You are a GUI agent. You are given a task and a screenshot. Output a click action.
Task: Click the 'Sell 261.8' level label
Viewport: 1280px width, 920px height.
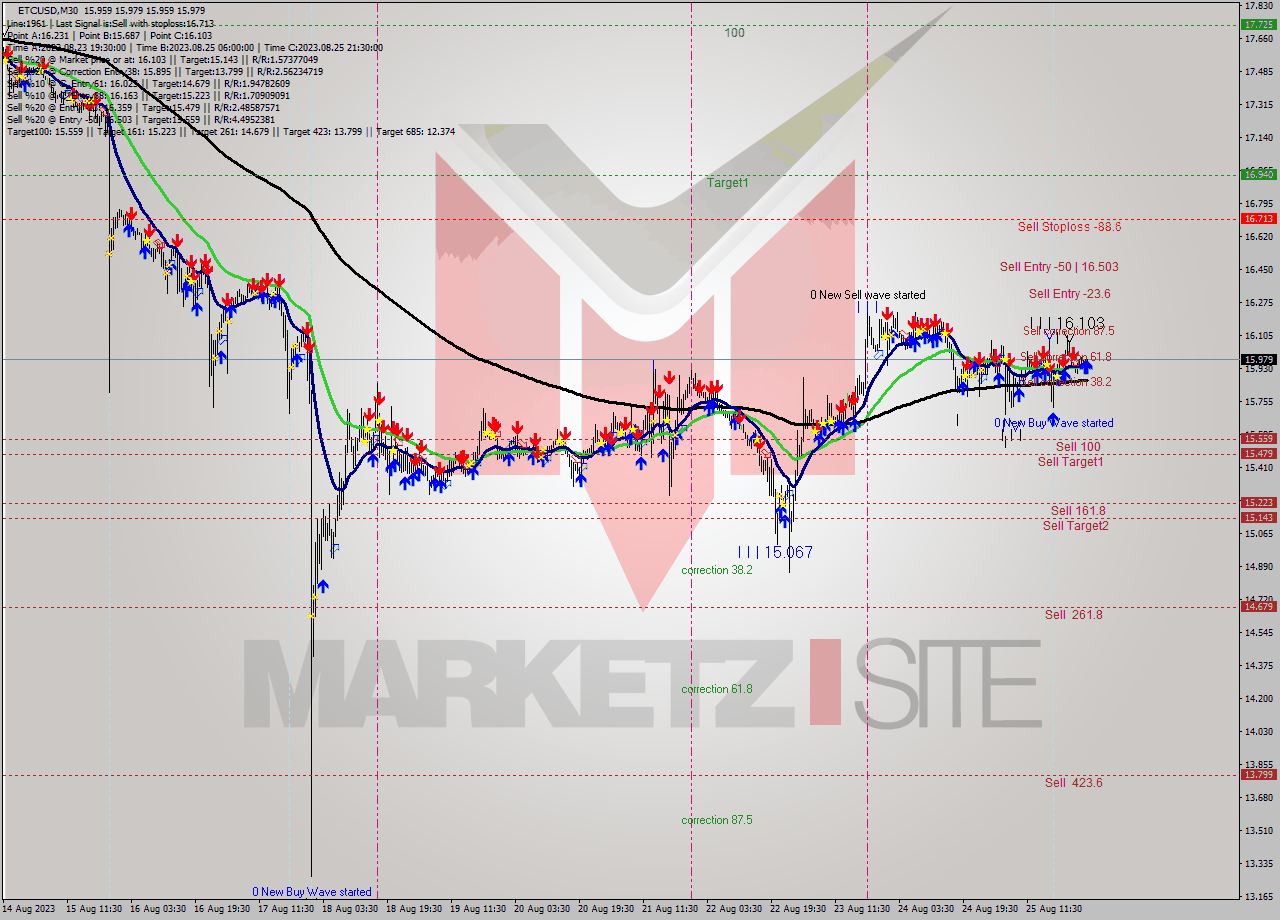[x=1073, y=615]
